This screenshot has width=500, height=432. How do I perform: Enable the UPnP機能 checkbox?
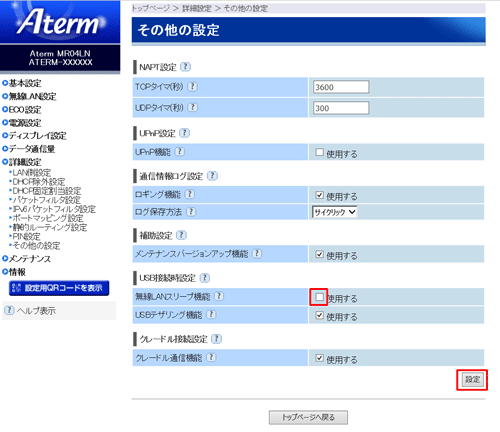(319, 152)
